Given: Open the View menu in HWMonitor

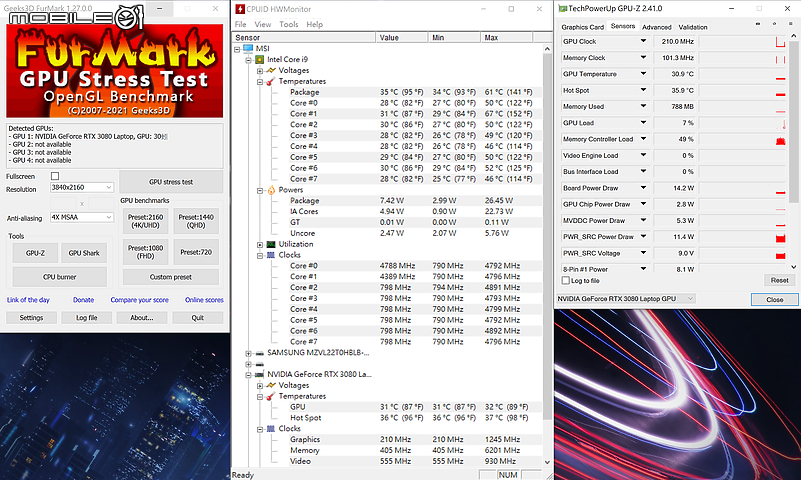Looking at the screenshot, I should pyautogui.click(x=263, y=25).
